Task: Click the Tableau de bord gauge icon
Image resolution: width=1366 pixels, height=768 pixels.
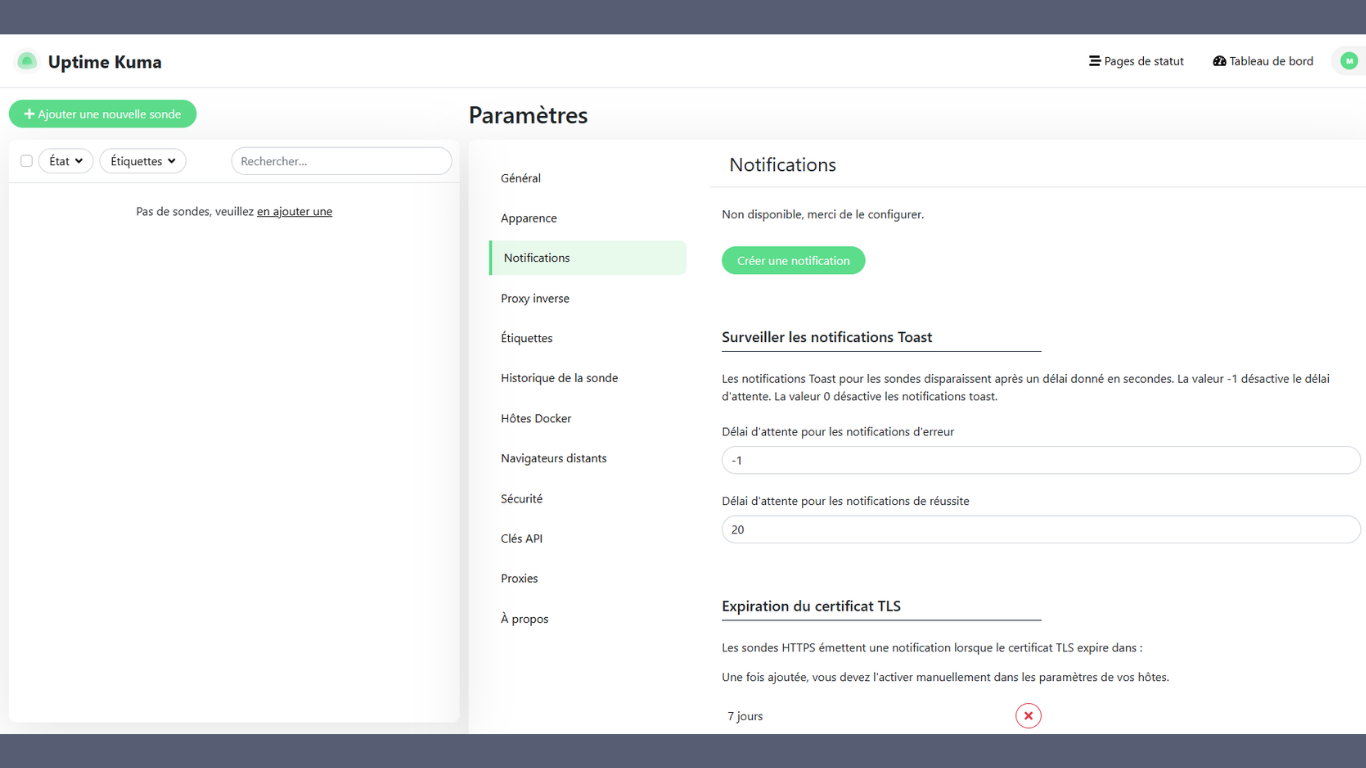Action: (1220, 61)
